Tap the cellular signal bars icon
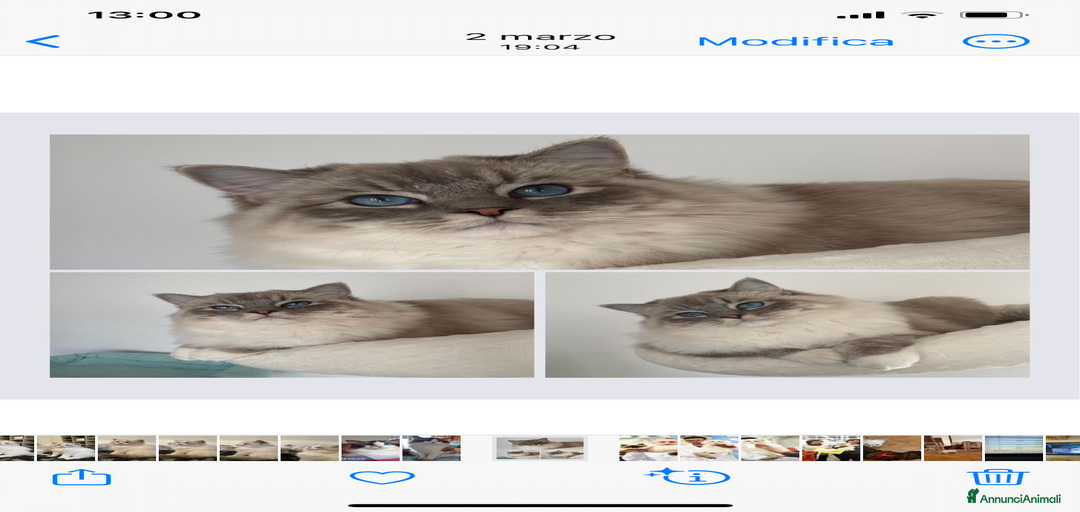Screen dimensions: 1080x512 click(x=860, y=15)
